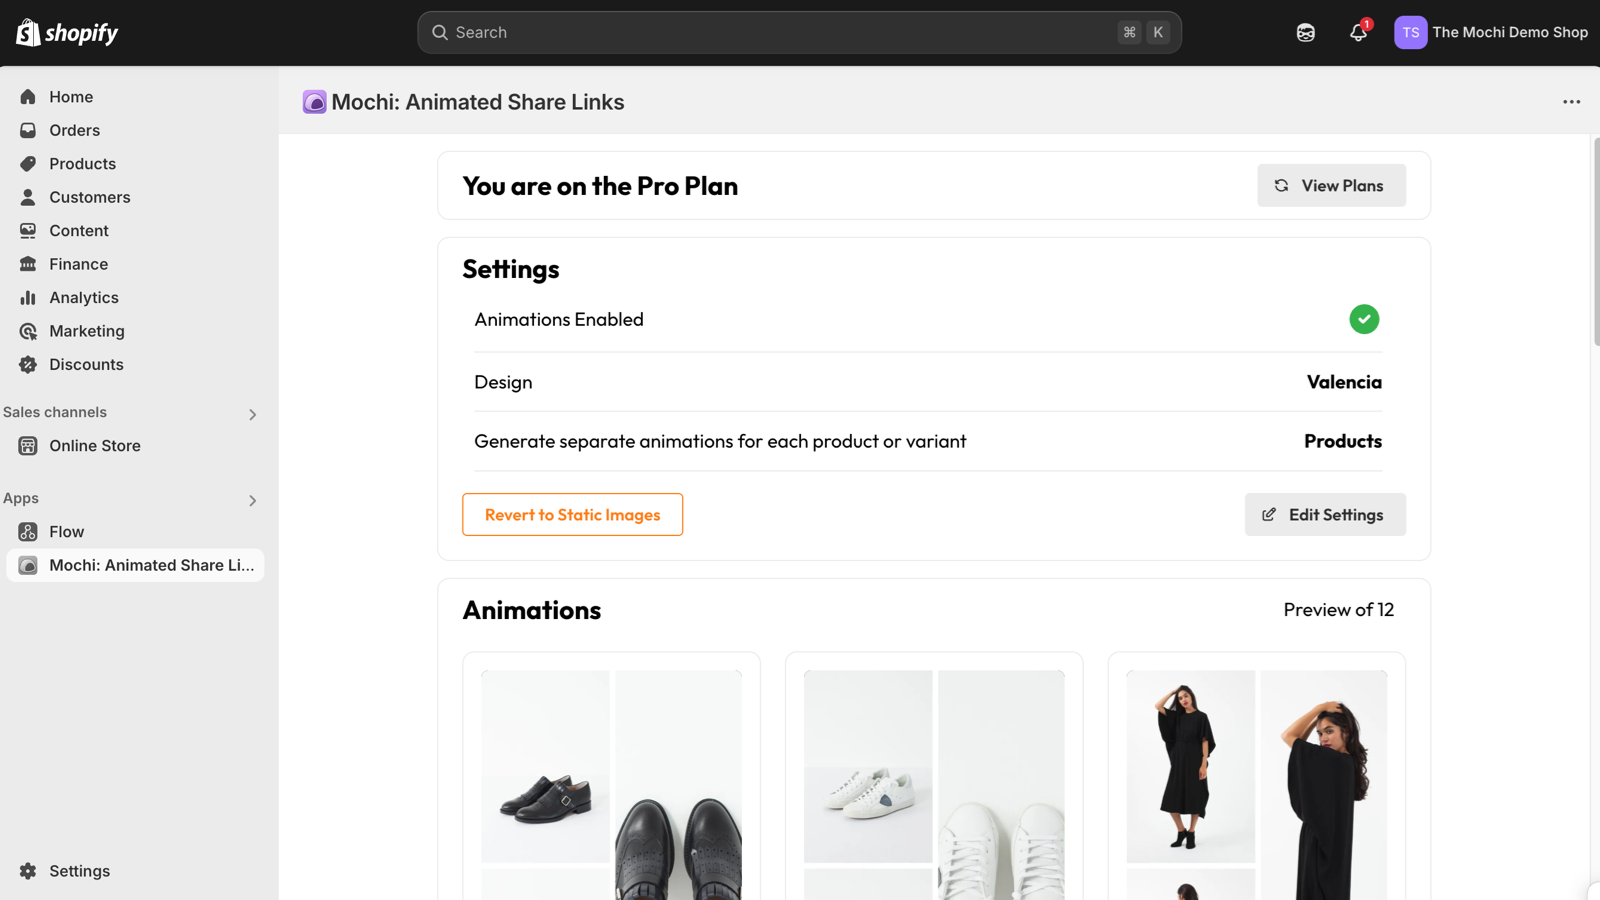1600x900 pixels.
Task: Open the three-dot more actions menu
Action: tap(1571, 102)
